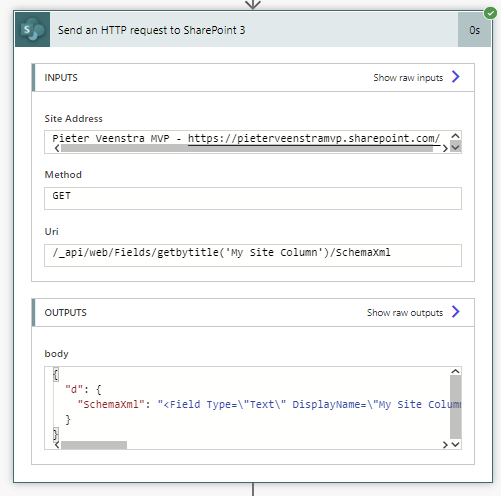Click Site Address scroll right arrow
The width and height of the screenshot is (501, 496).
click(445, 148)
